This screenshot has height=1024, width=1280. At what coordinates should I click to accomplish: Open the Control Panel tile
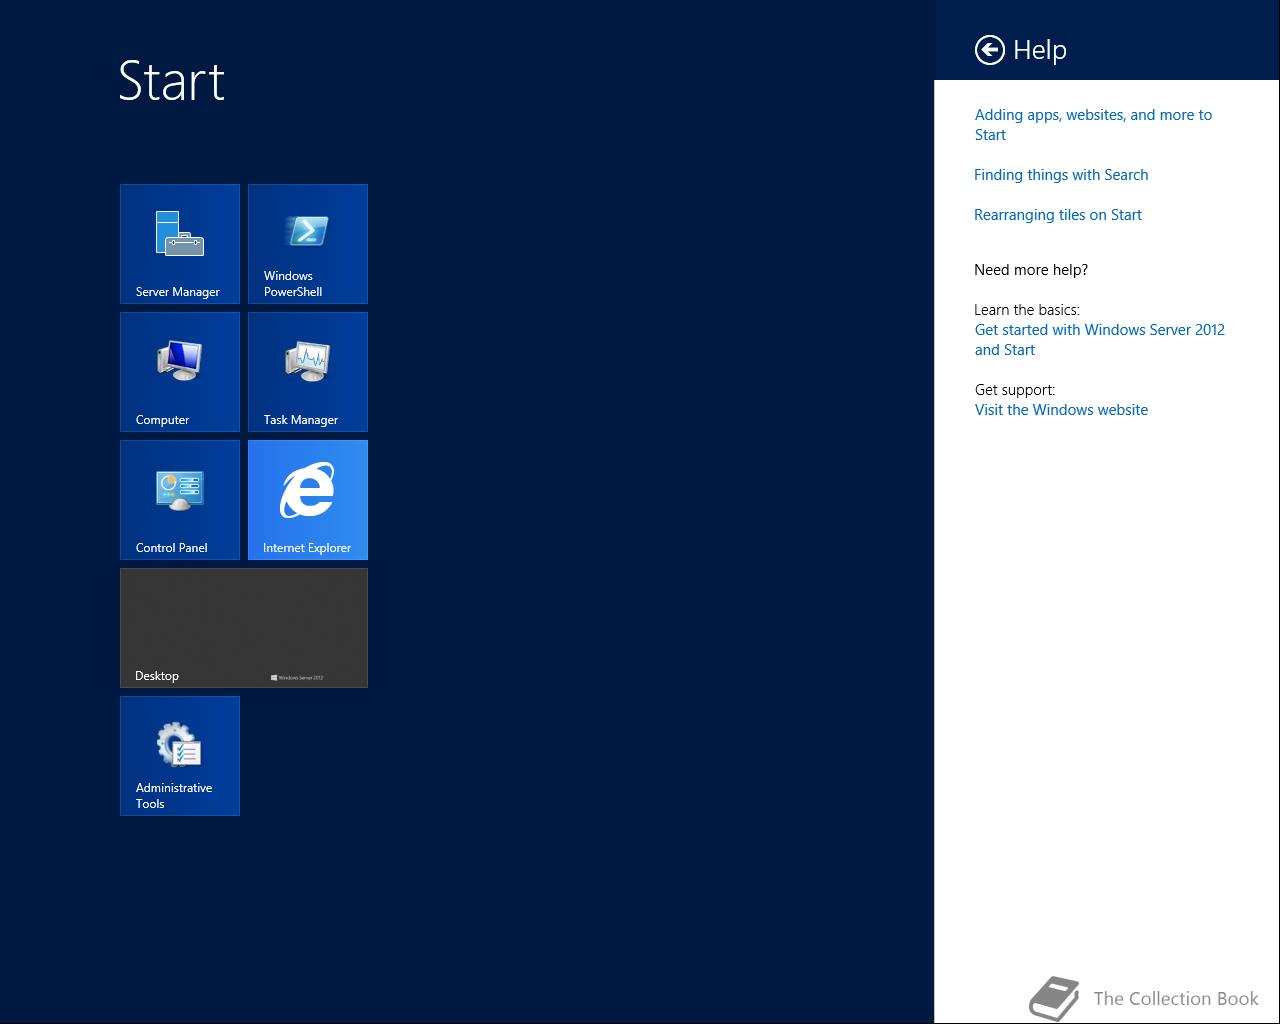180,500
